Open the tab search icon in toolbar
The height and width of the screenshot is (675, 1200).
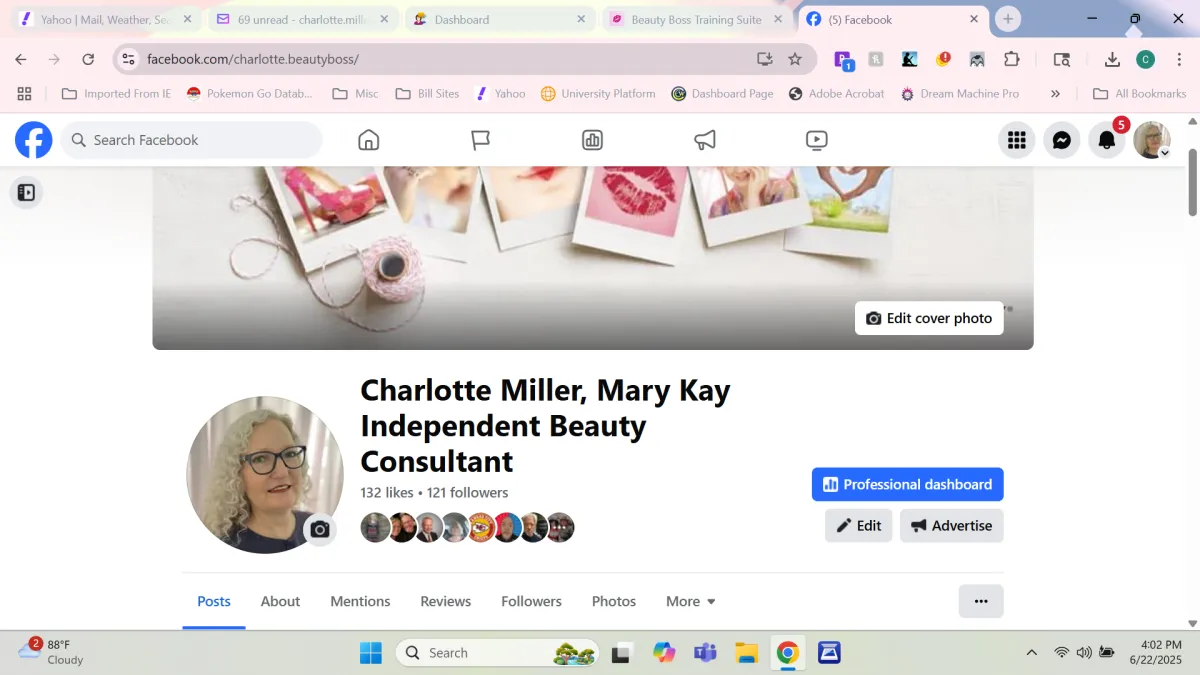(x=1062, y=59)
